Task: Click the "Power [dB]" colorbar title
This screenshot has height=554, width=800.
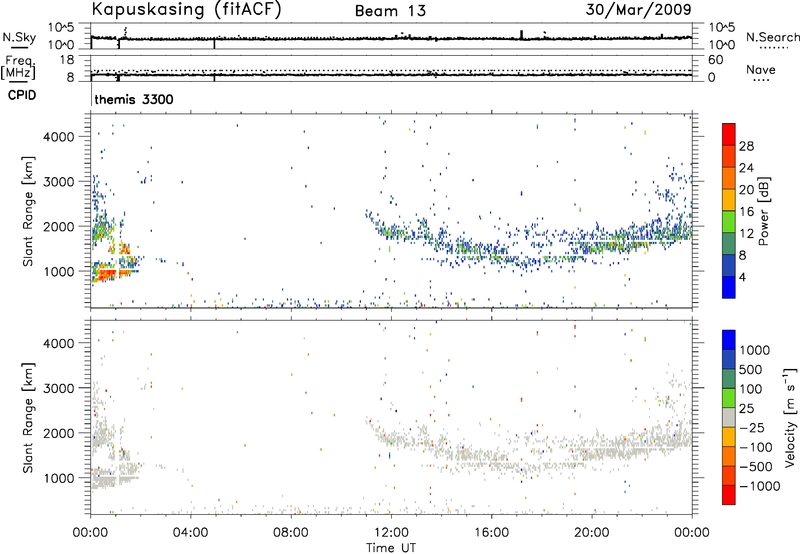Action: [764, 211]
